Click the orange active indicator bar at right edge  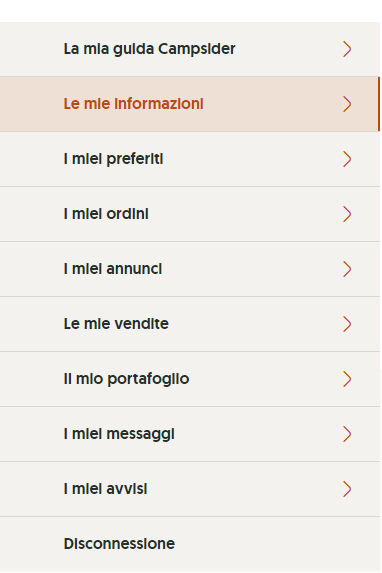(x=379, y=104)
